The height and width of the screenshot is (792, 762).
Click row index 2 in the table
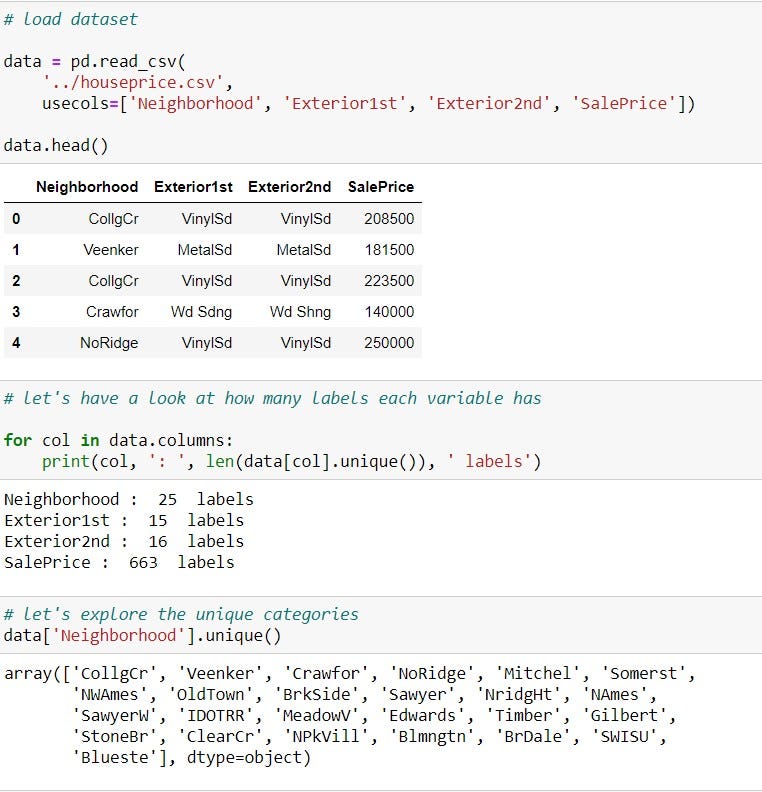click(16, 281)
